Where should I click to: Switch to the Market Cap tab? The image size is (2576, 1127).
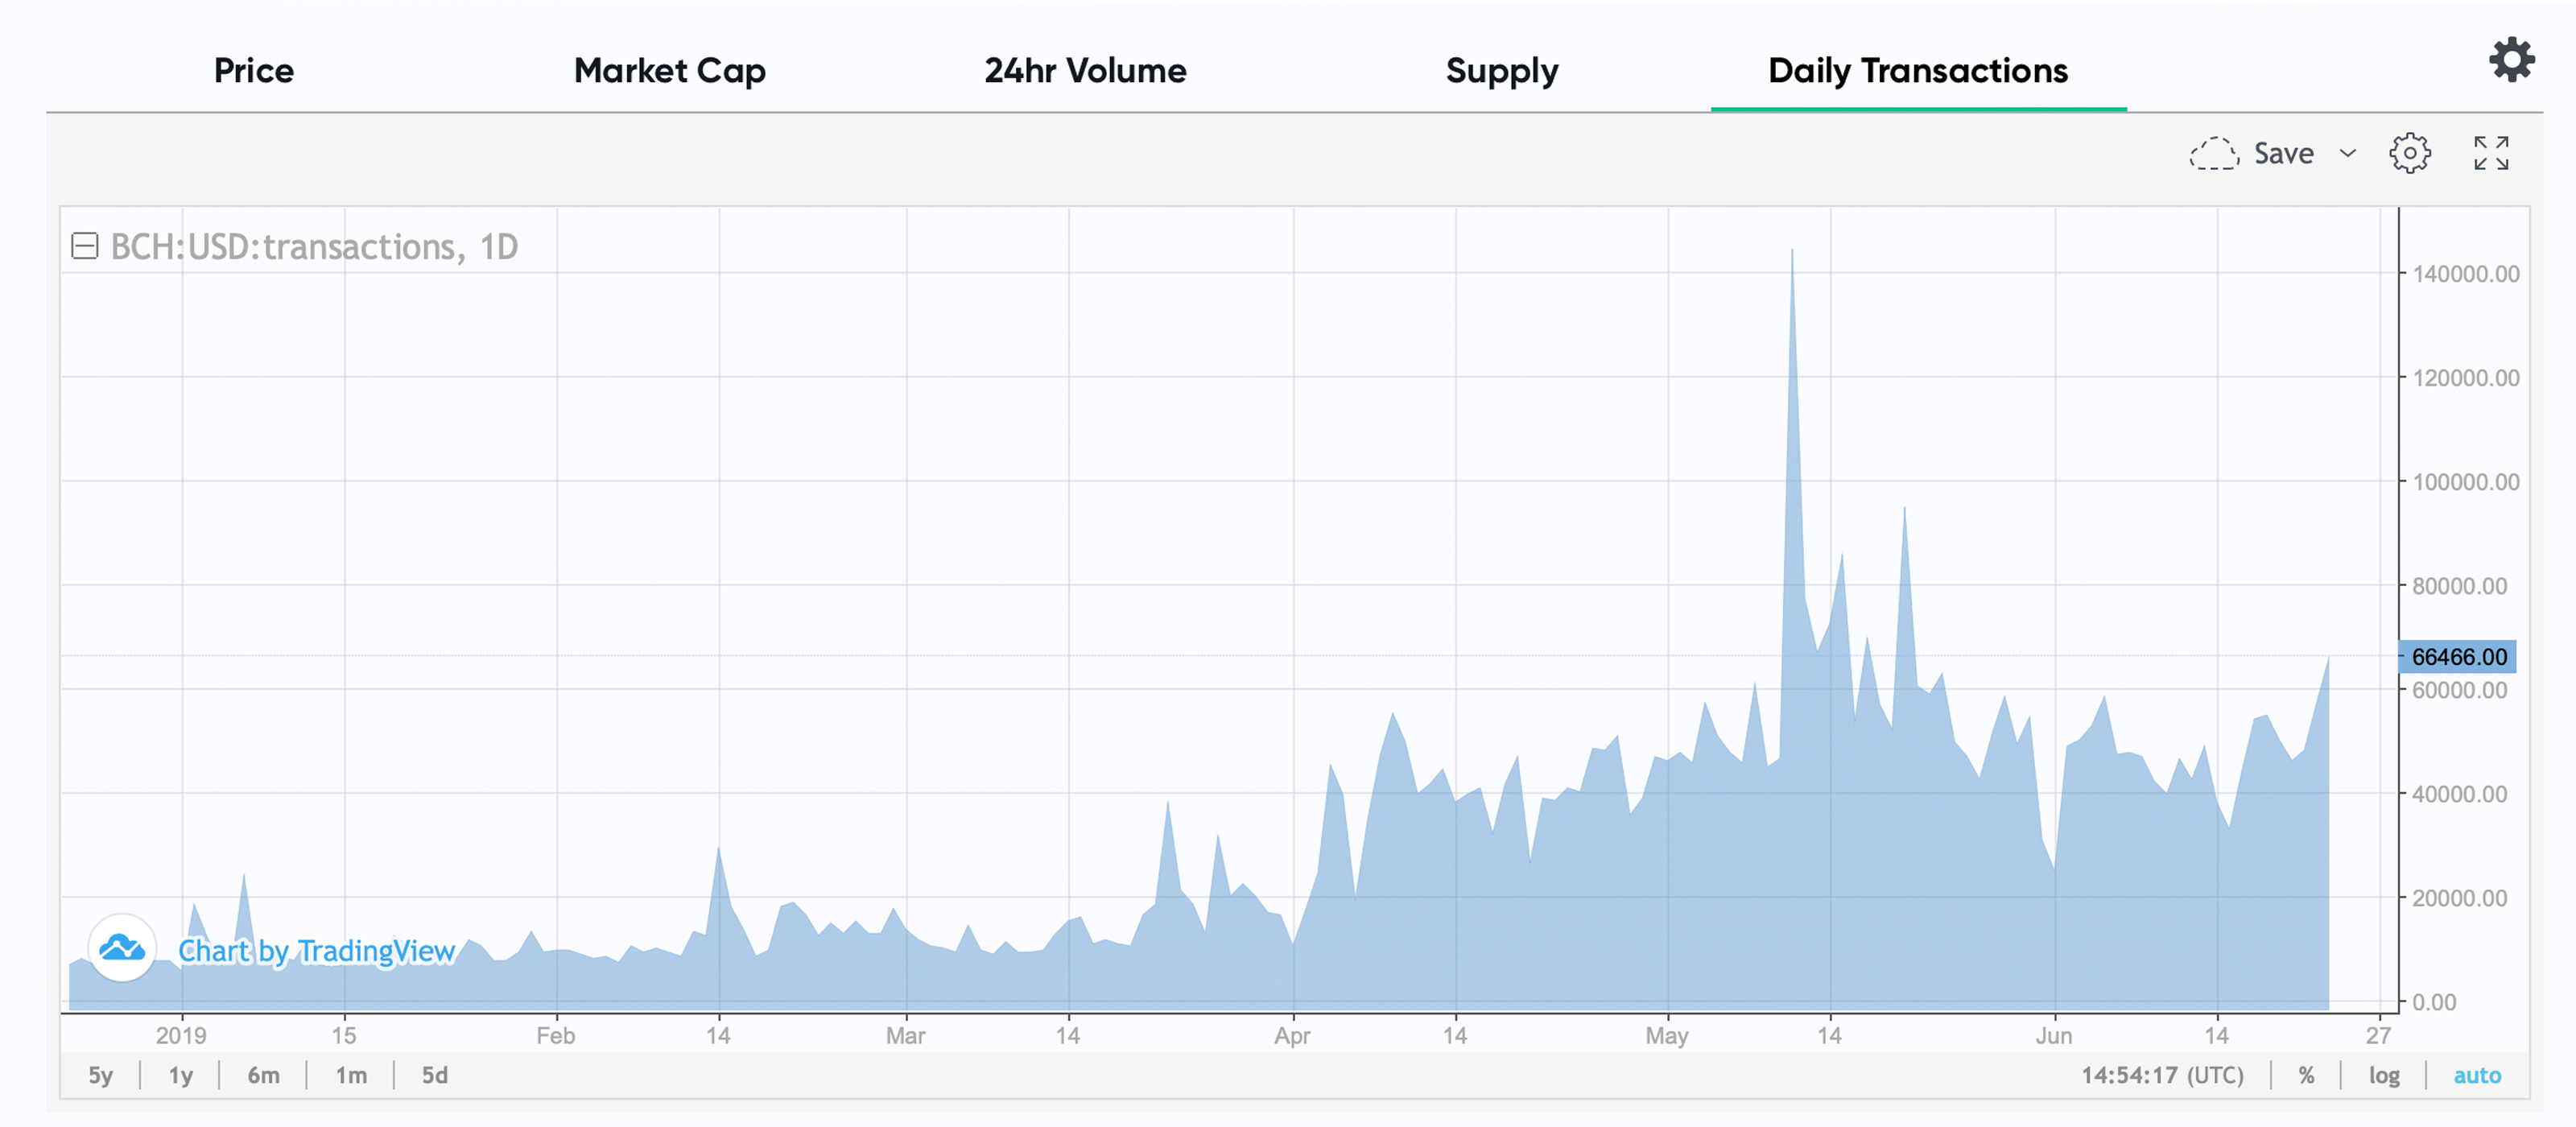(669, 71)
